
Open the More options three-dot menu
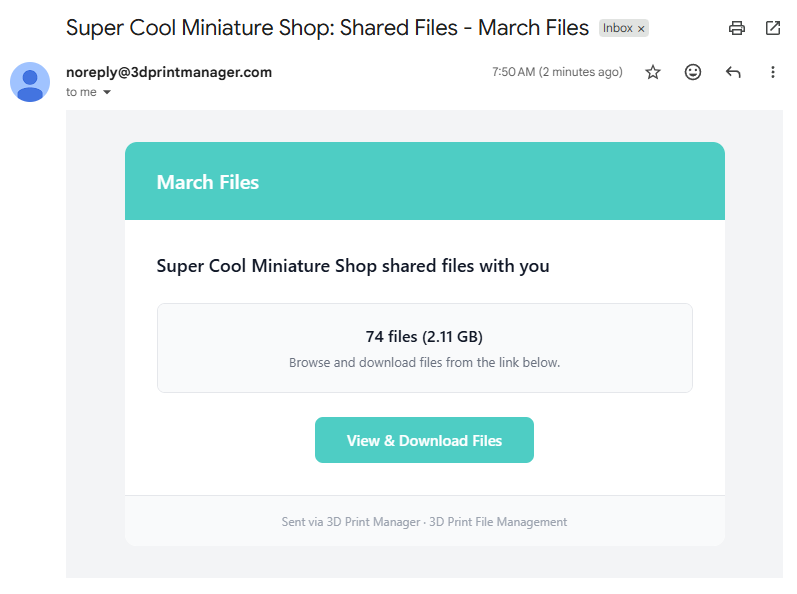(773, 72)
